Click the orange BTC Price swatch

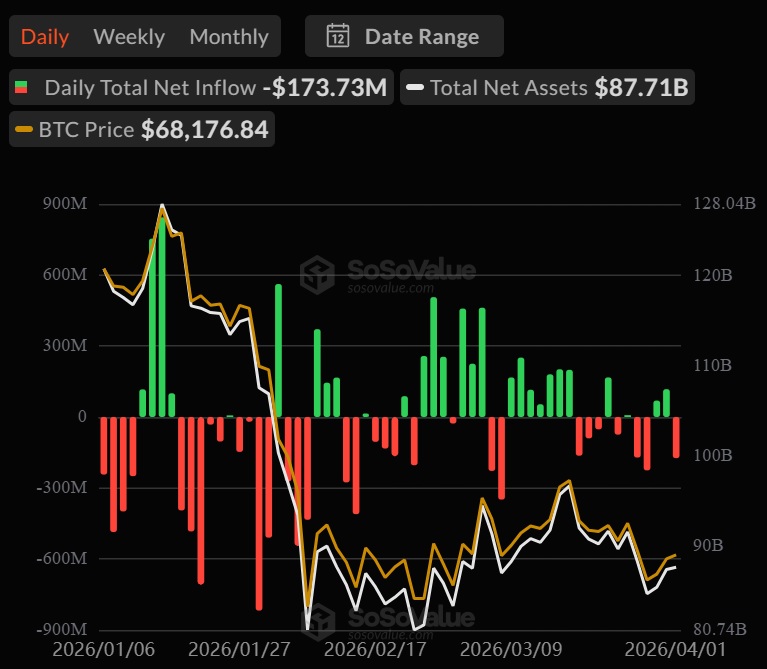point(23,130)
